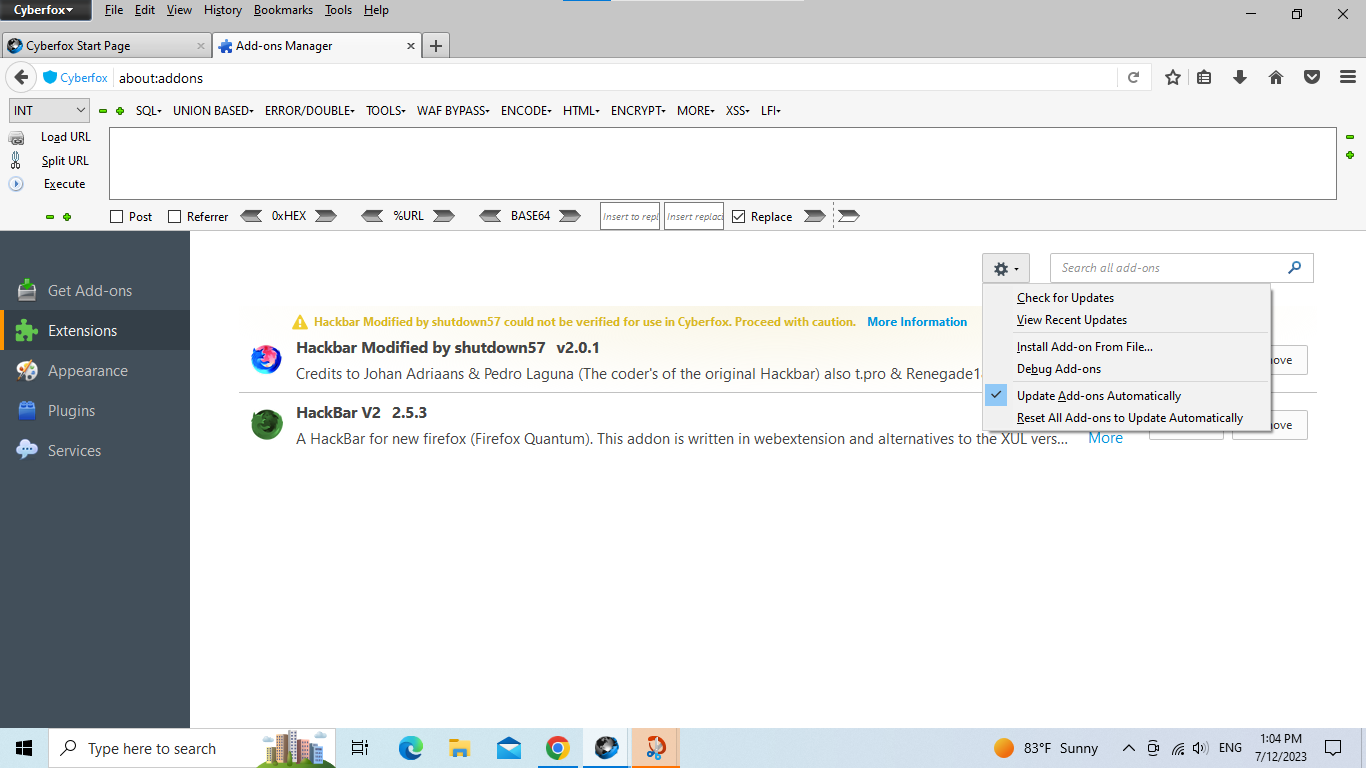Screen dimensions: 1366x768
Task: Open the INT type dropdown
Action: click(x=49, y=111)
